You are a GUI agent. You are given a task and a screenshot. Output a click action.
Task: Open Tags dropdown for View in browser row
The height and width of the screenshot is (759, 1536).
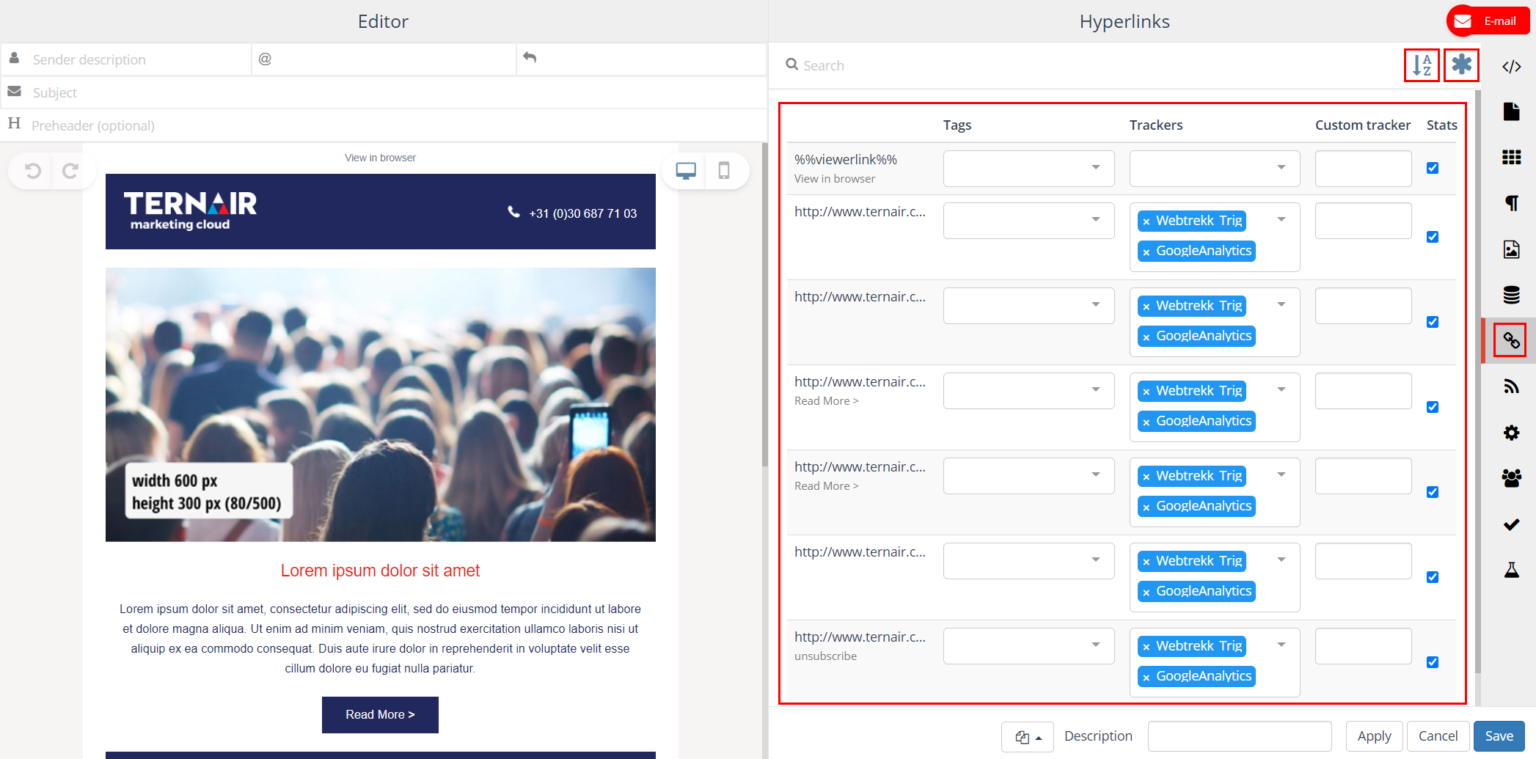point(1028,168)
